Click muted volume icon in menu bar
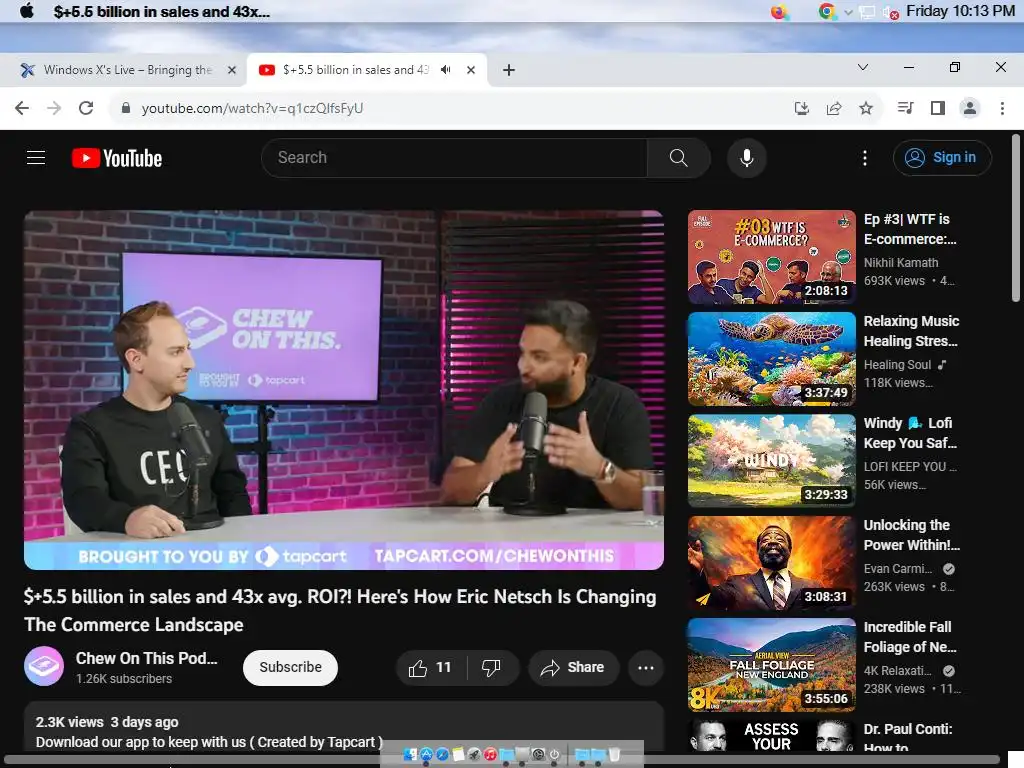This screenshot has width=1024, height=768. click(890, 12)
